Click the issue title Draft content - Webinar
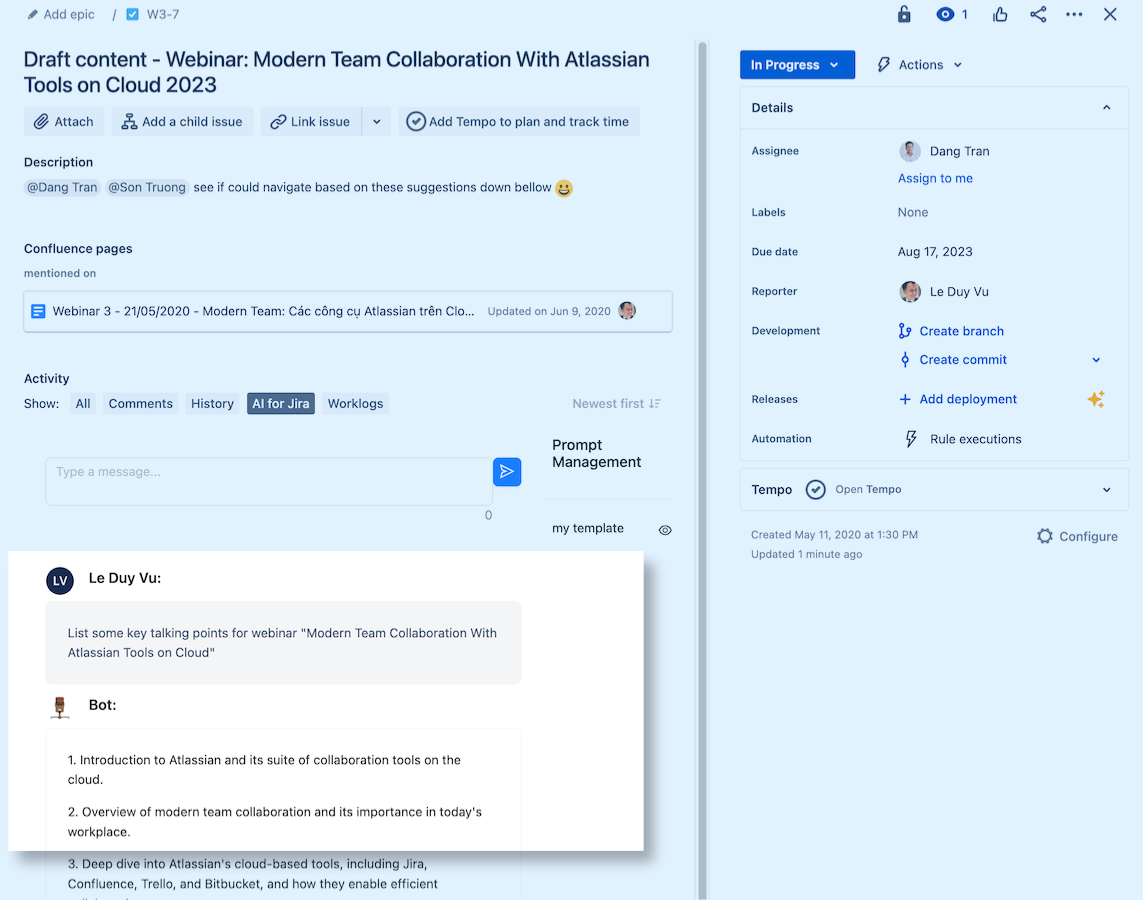The width and height of the screenshot is (1143, 900). coord(336,72)
